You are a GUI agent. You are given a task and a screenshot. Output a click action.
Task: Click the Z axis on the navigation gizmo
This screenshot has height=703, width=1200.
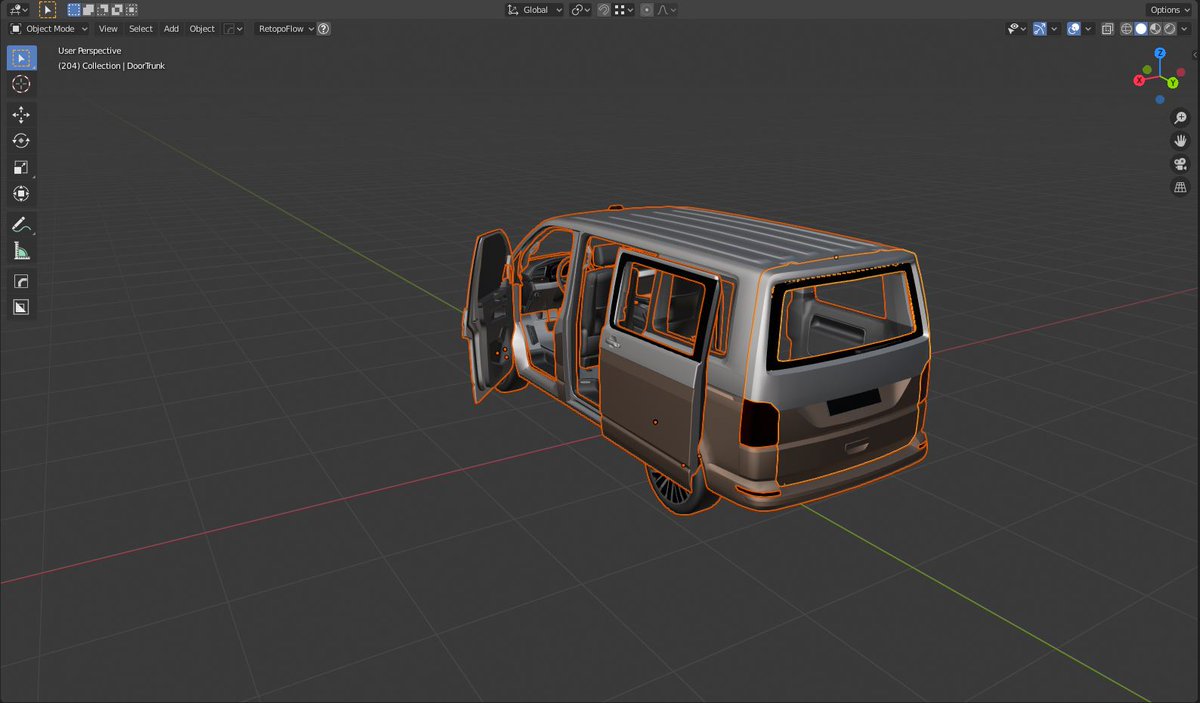click(1159, 51)
